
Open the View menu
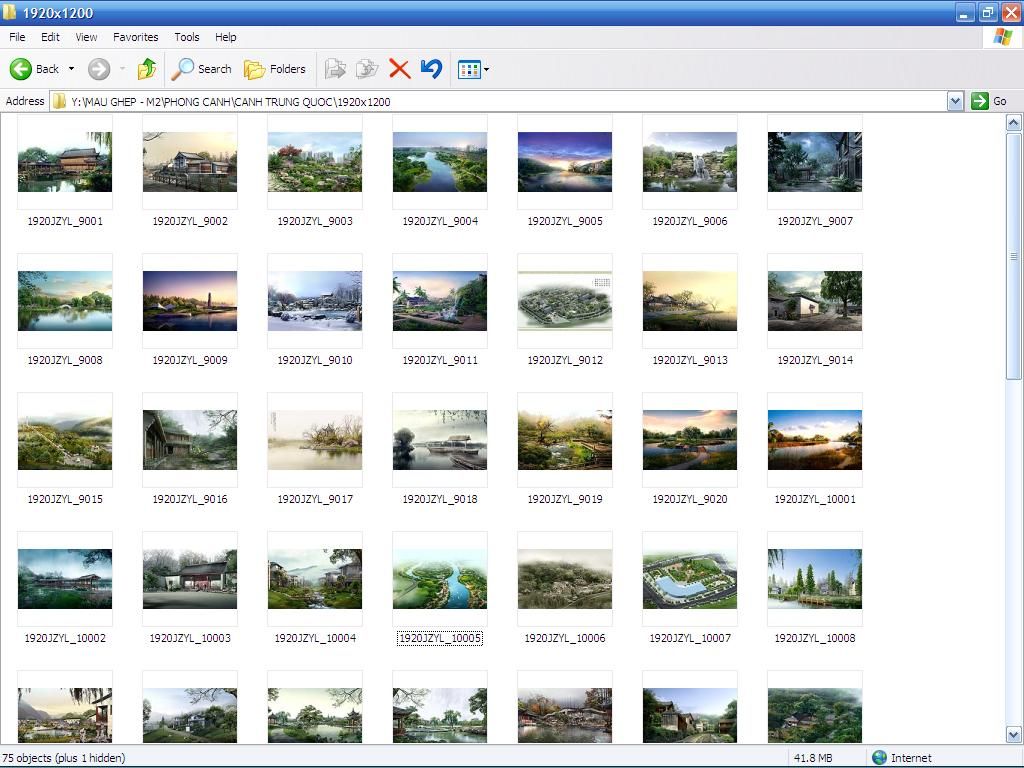(x=86, y=37)
